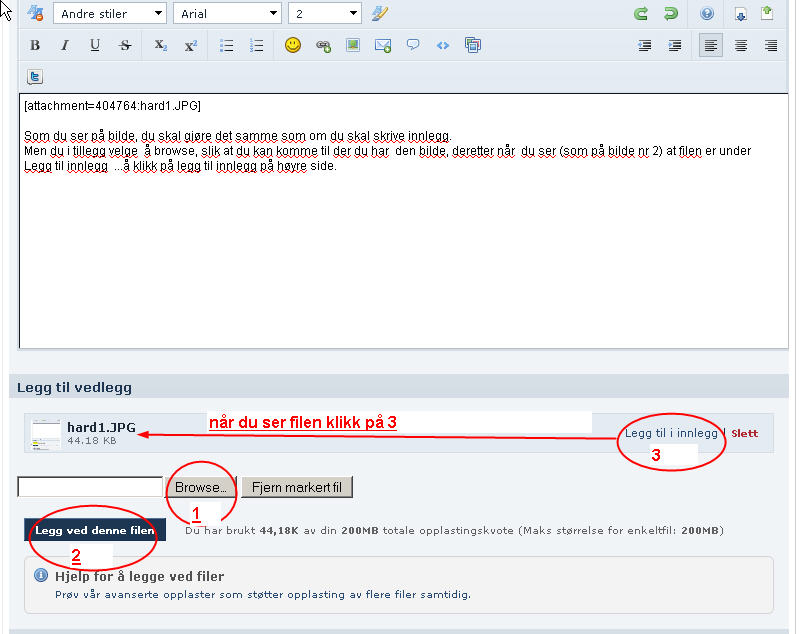The image size is (804, 634).
Task: Click the Browse... button
Action: [x=200, y=487]
